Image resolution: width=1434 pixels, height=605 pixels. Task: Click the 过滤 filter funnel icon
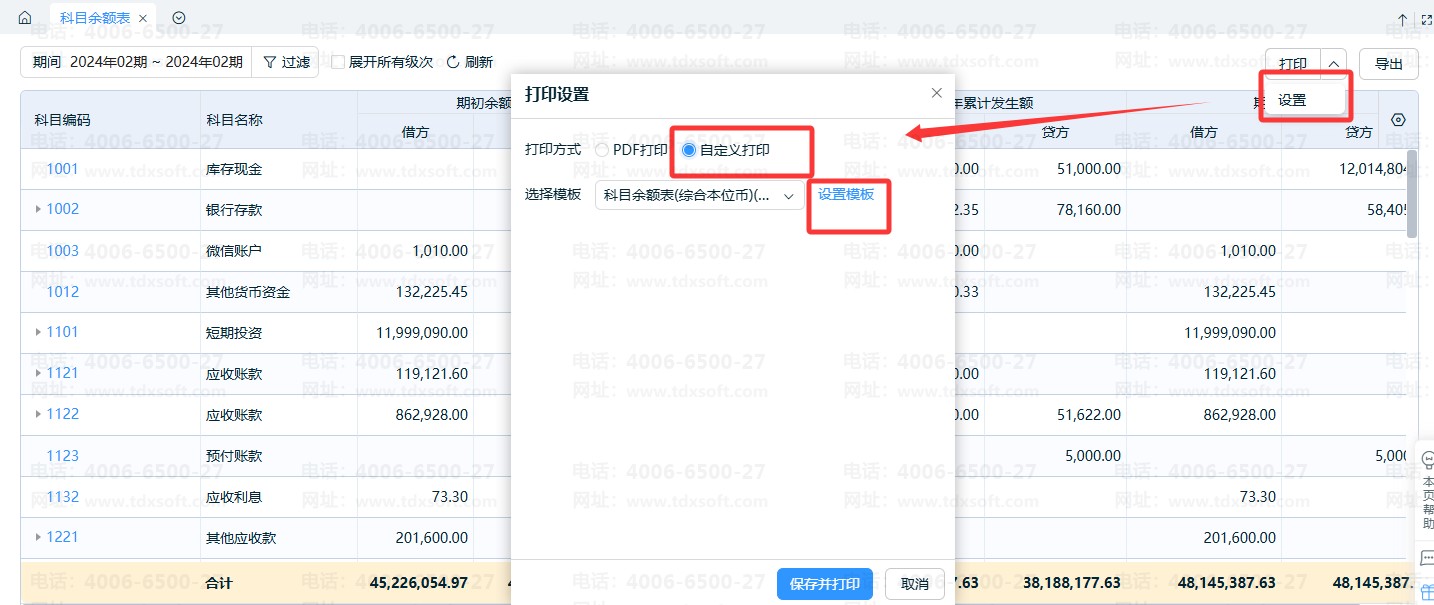[270, 62]
